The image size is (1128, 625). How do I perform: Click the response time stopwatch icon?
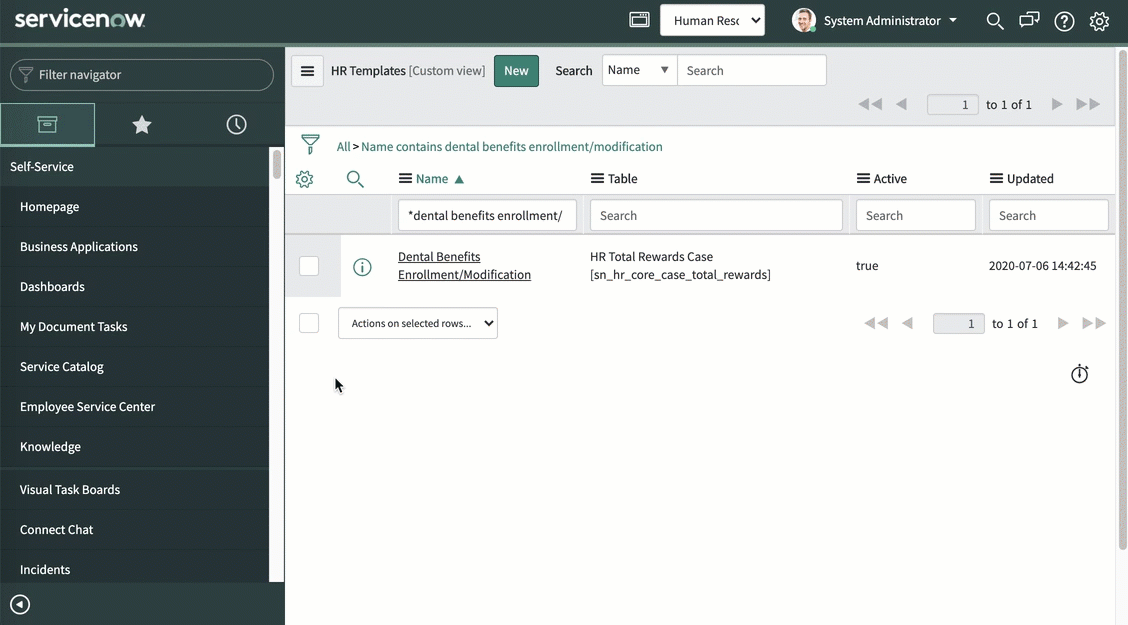[1079, 374]
